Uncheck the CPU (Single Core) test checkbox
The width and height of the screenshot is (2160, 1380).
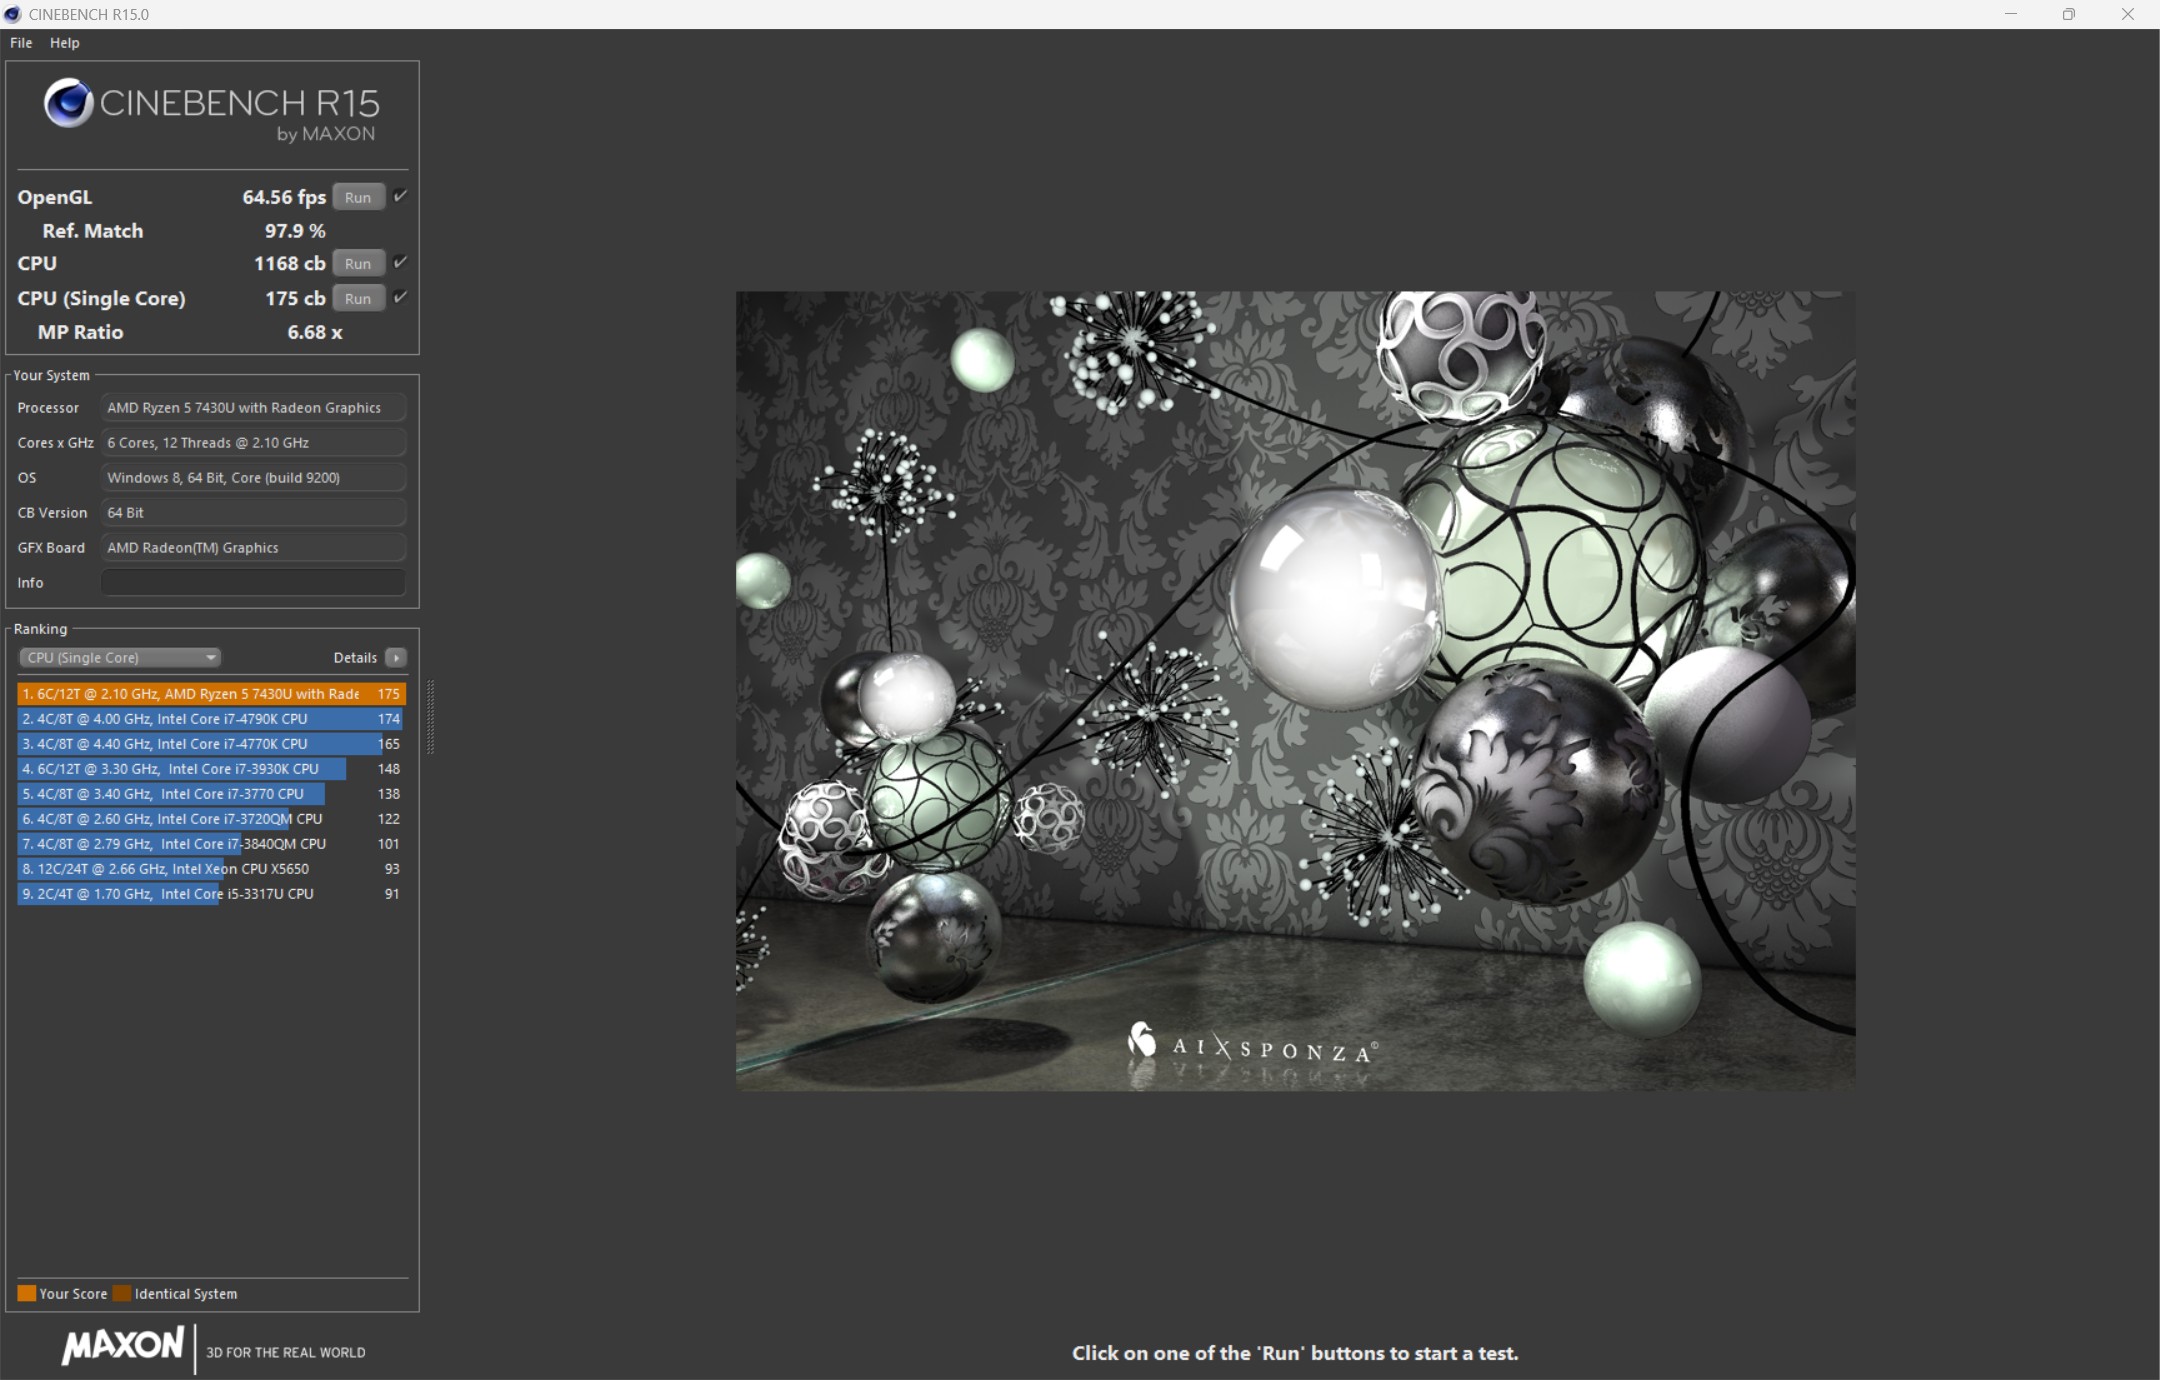(x=400, y=297)
